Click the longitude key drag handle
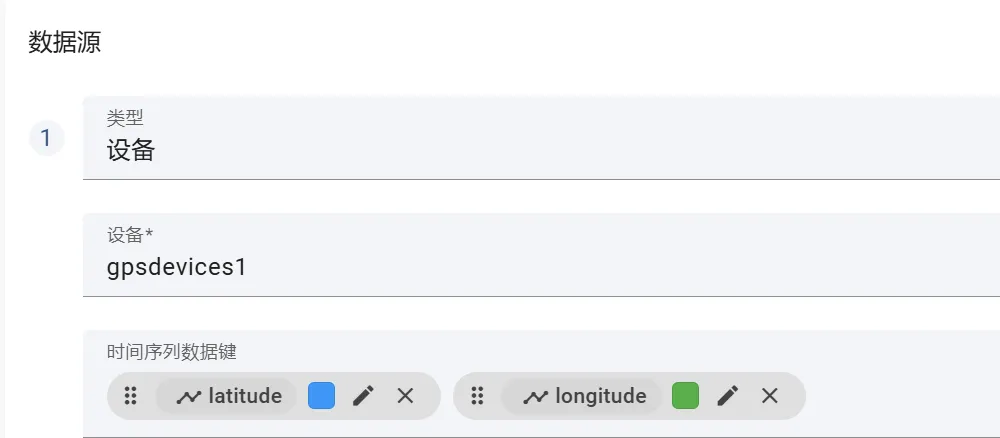This screenshot has width=1000, height=438. point(477,396)
